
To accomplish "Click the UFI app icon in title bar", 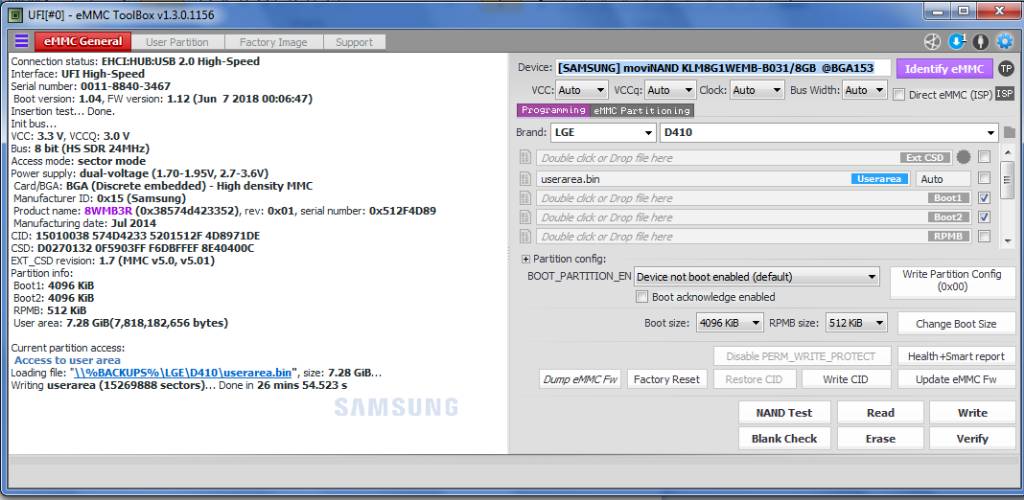I will (15, 14).
